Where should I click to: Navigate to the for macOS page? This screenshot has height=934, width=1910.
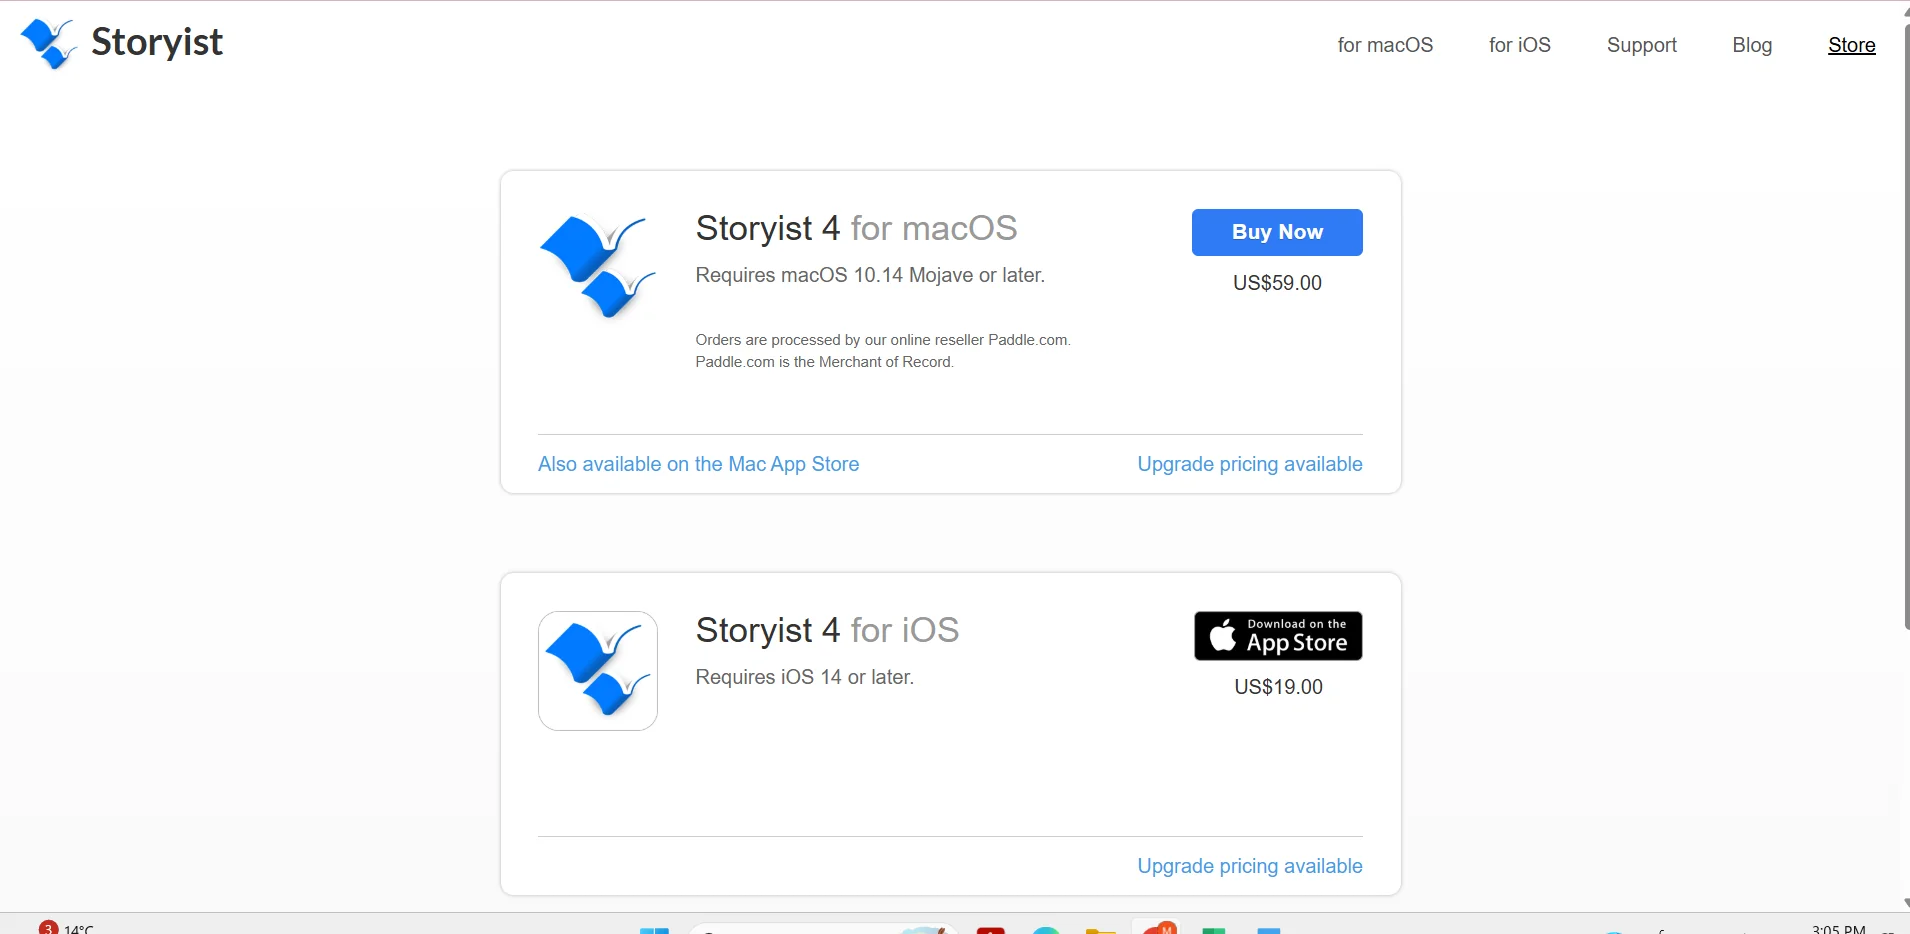point(1385,45)
